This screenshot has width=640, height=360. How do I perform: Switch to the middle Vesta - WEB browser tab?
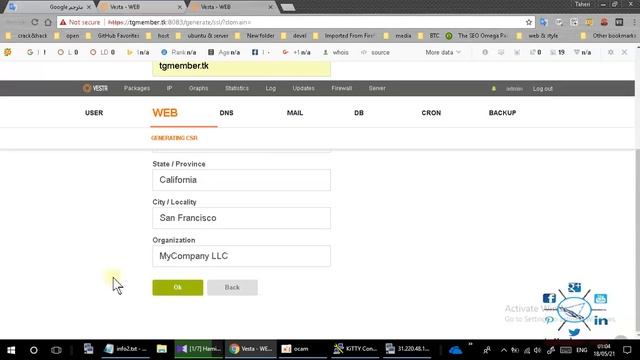[x=141, y=7]
